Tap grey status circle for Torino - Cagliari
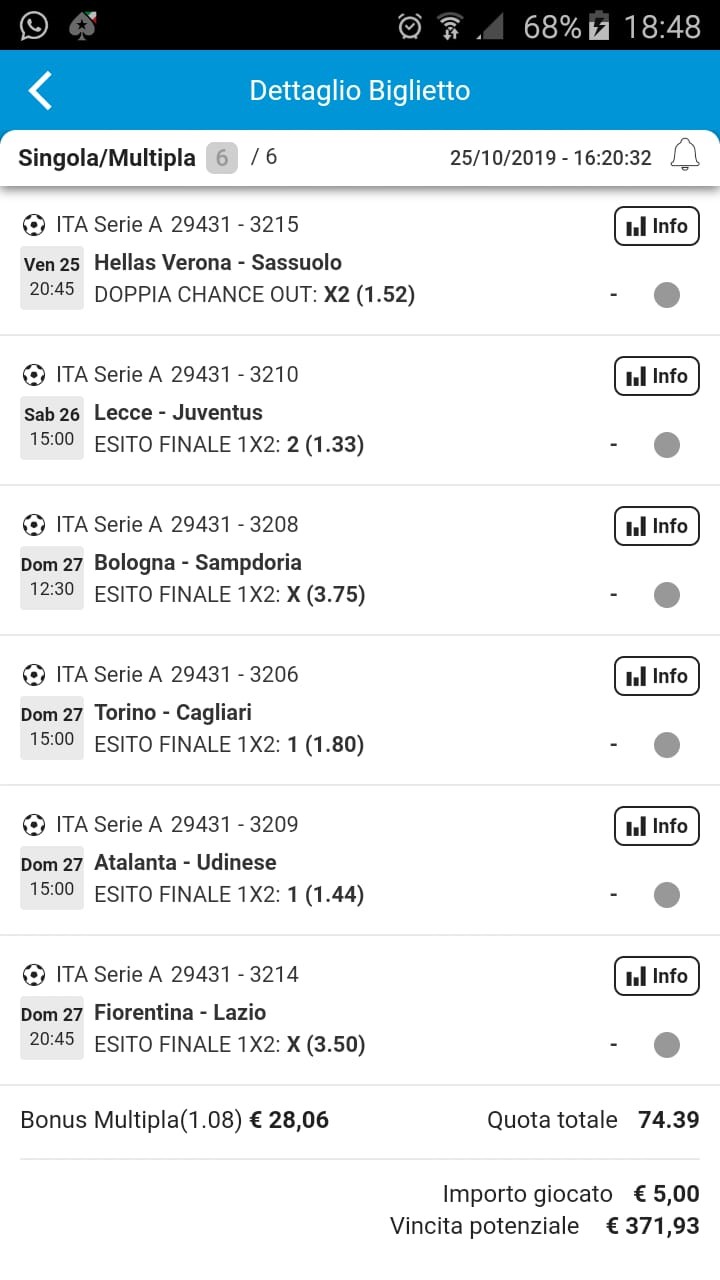This screenshot has width=720, height=1280. click(667, 745)
